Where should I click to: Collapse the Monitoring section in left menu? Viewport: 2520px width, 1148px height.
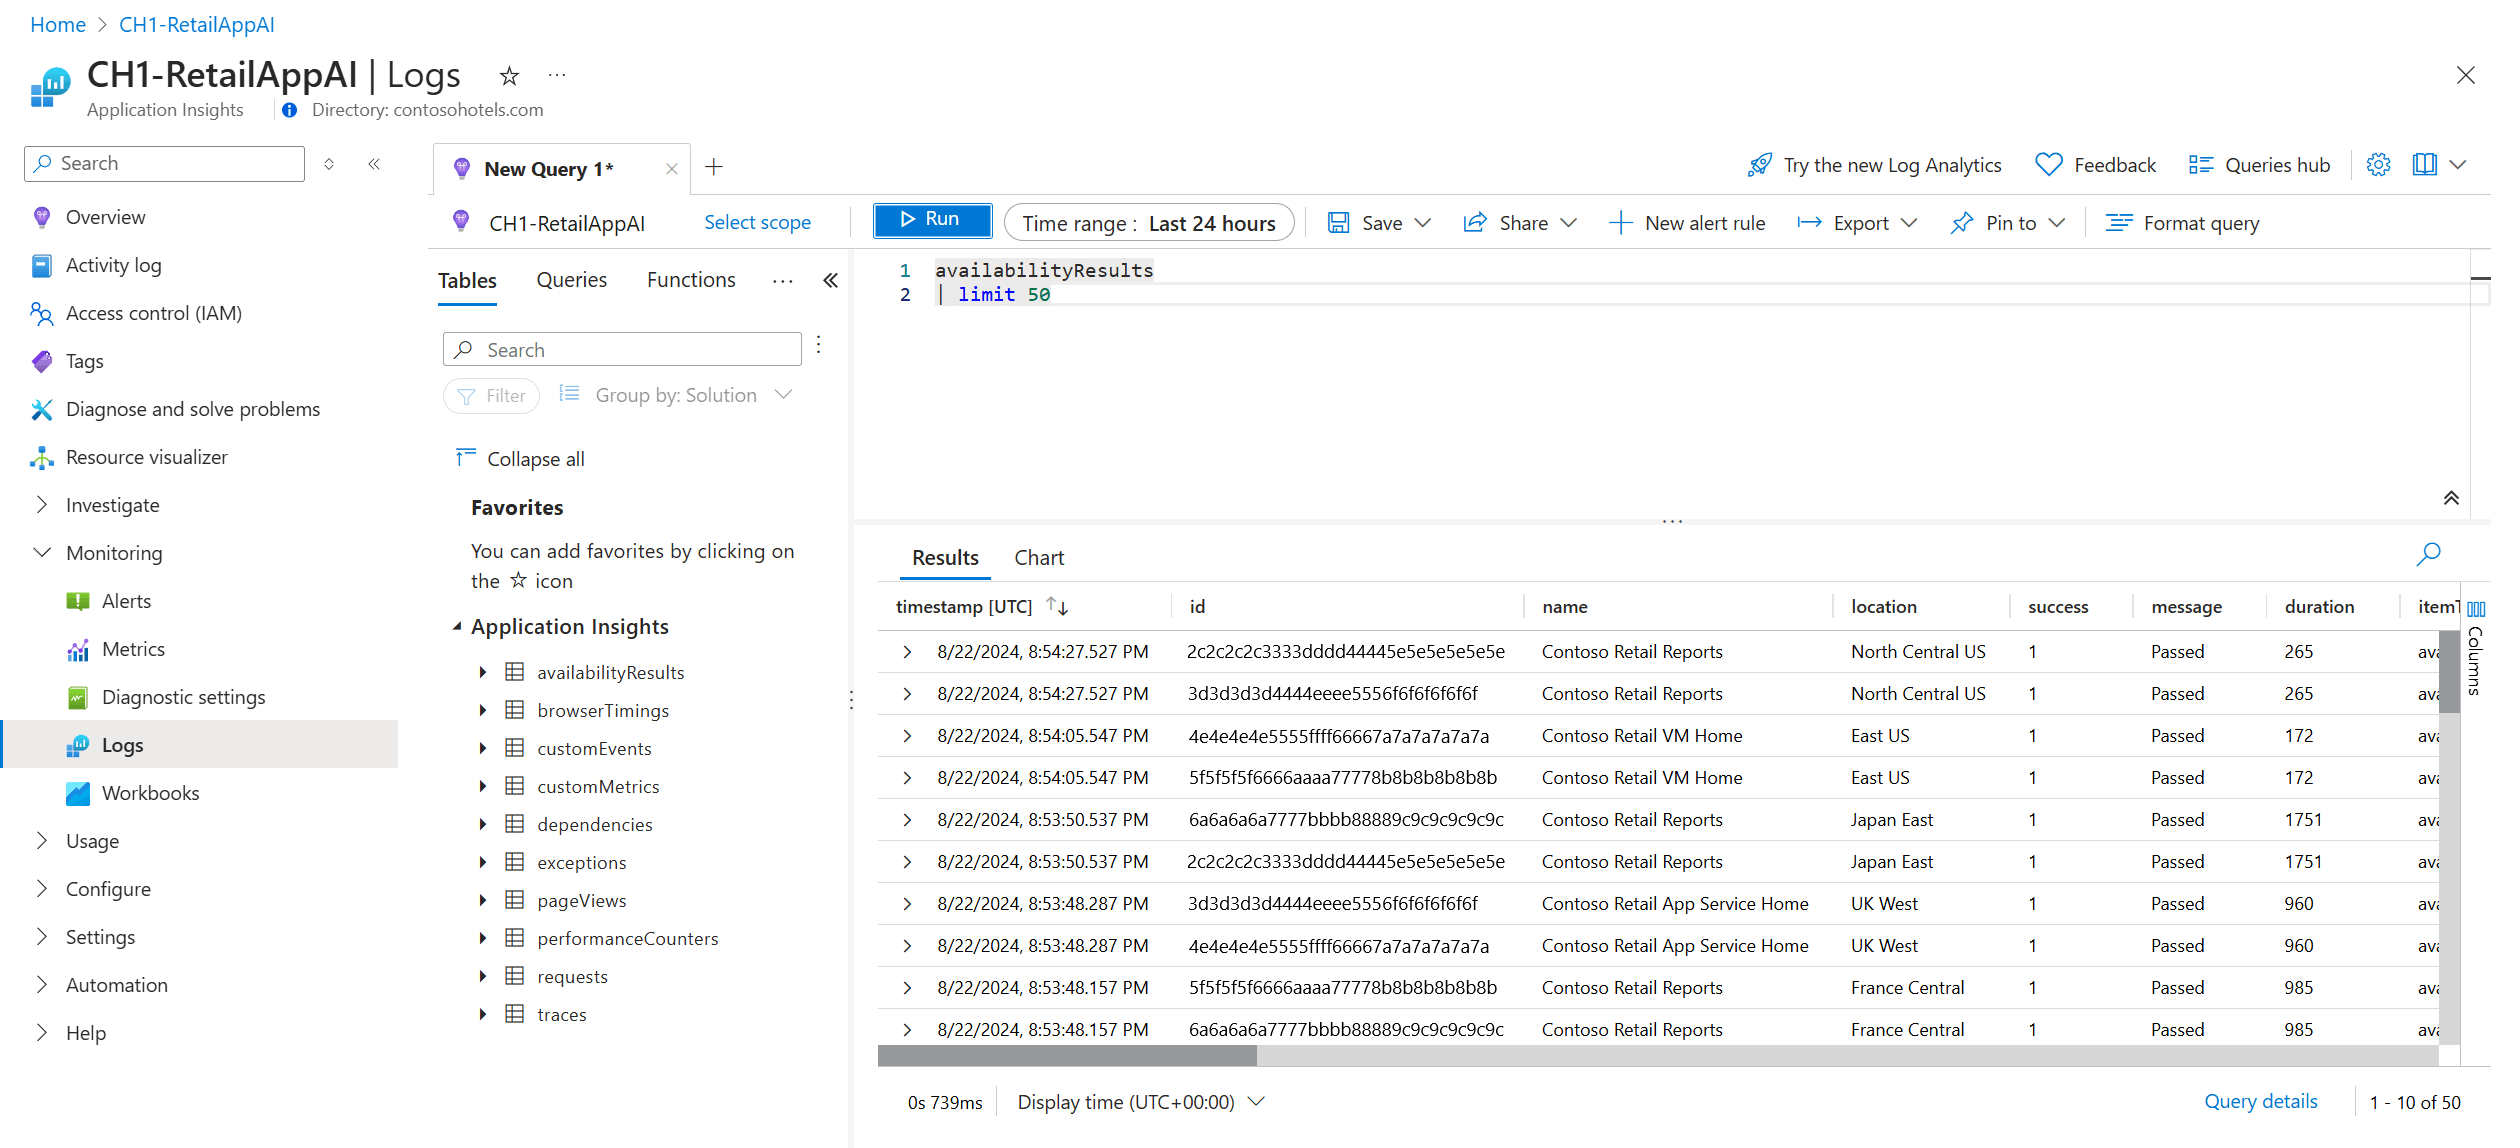(x=42, y=553)
